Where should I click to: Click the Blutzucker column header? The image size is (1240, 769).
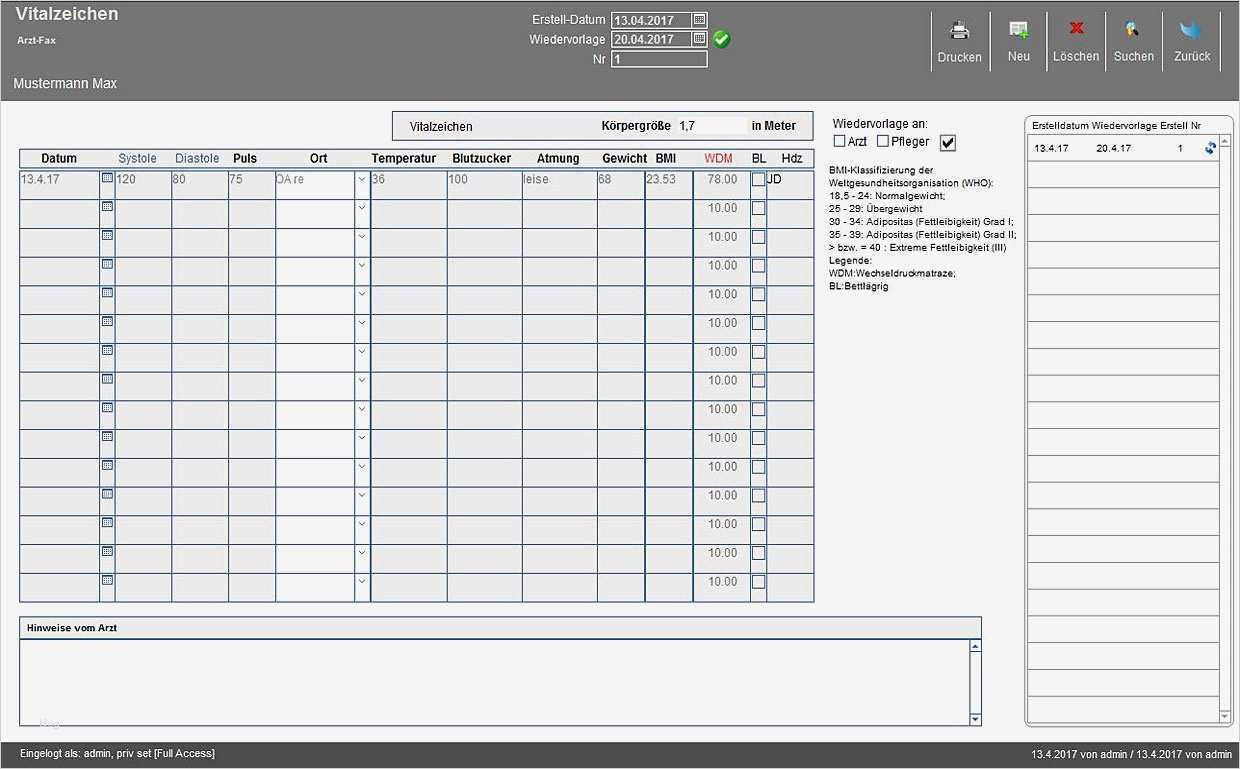click(482, 158)
